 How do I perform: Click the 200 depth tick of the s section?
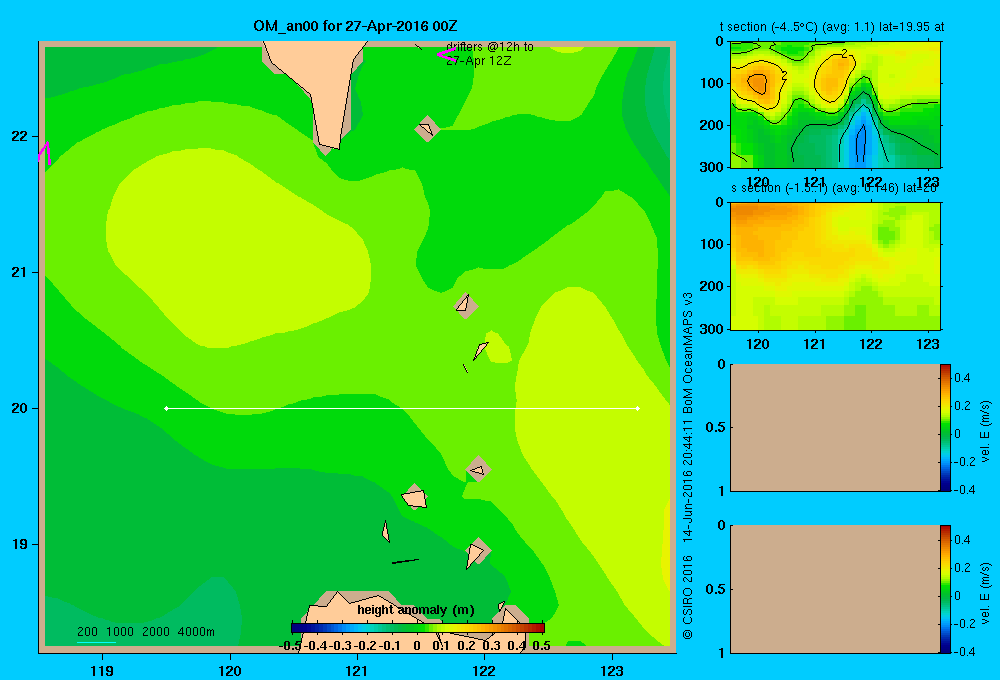(x=711, y=286)
